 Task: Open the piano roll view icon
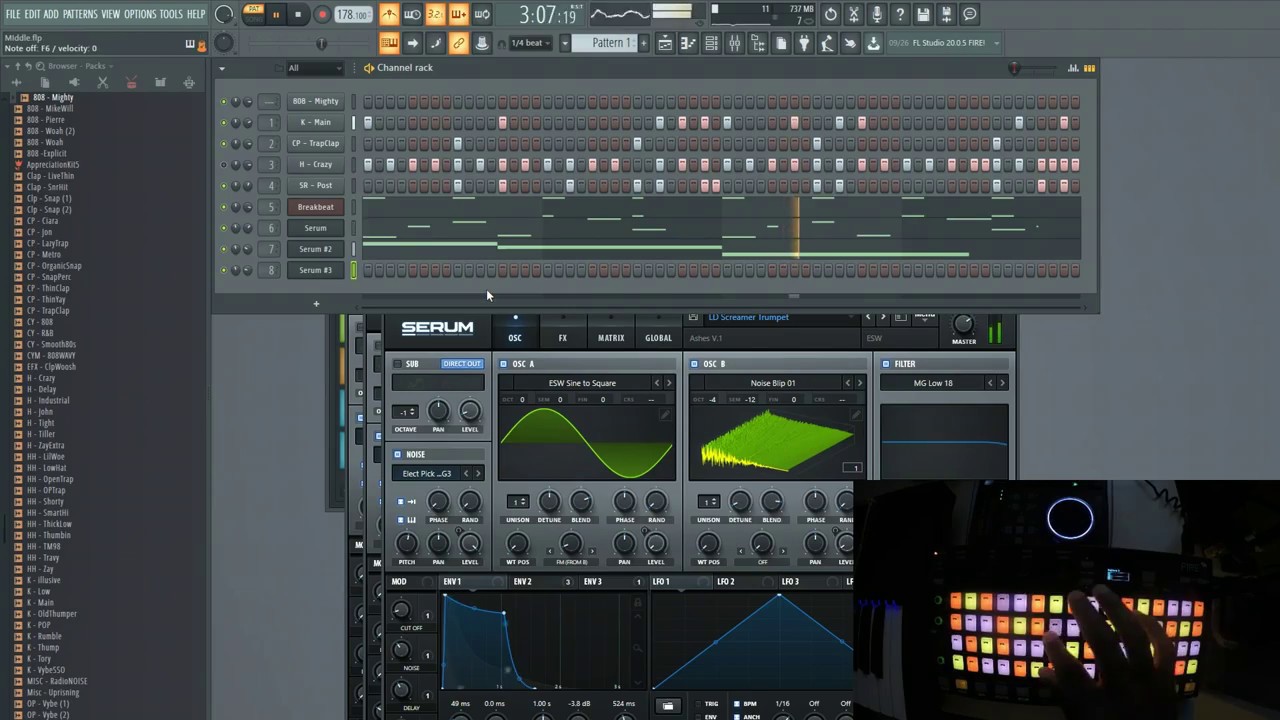coord(688,43)
